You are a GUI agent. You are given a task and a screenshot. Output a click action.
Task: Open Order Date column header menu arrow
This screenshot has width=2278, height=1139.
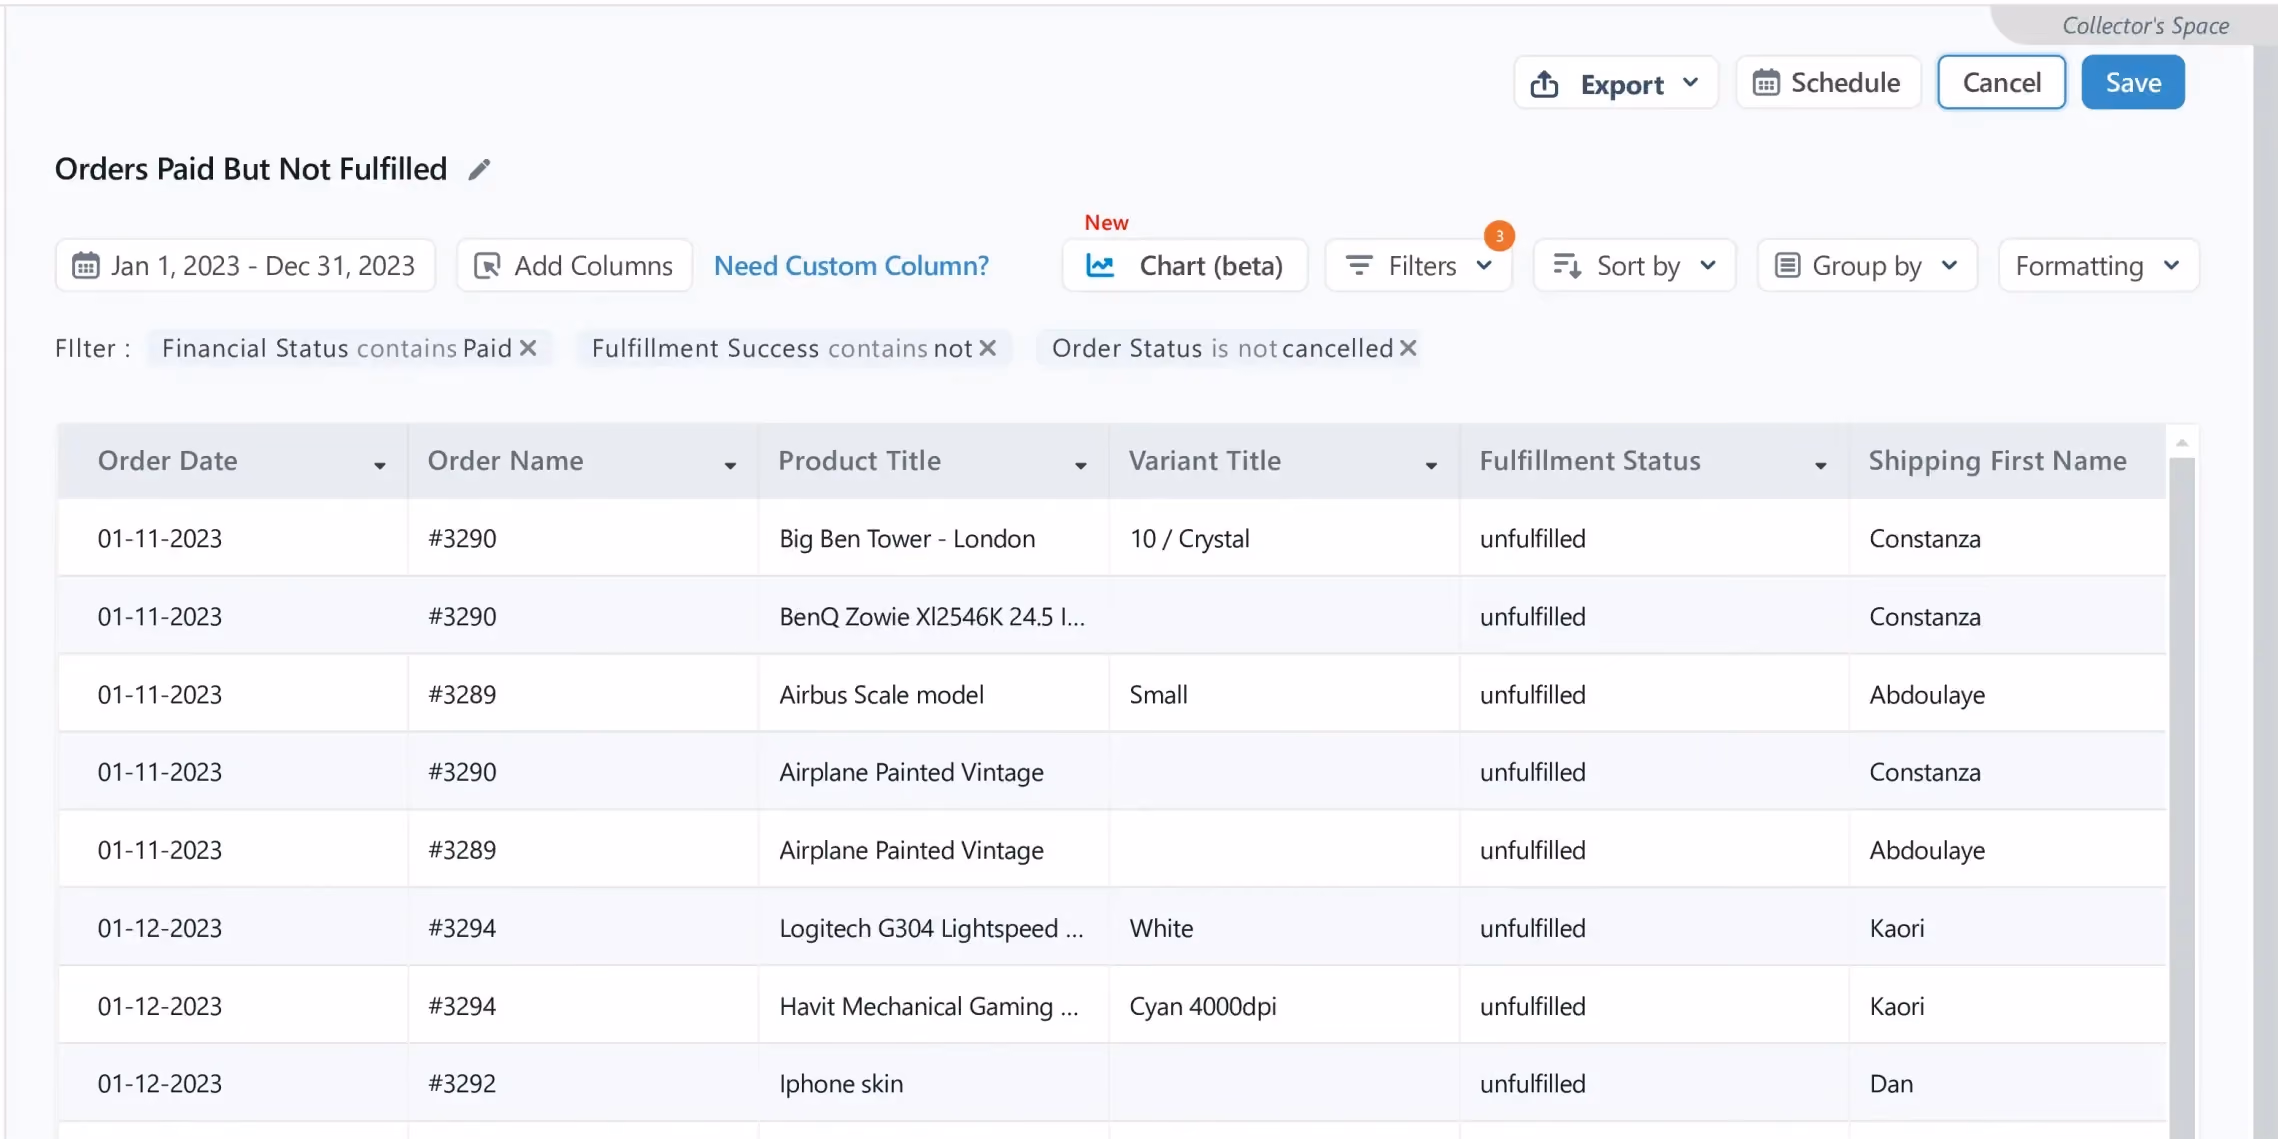[x=380, y=465]
